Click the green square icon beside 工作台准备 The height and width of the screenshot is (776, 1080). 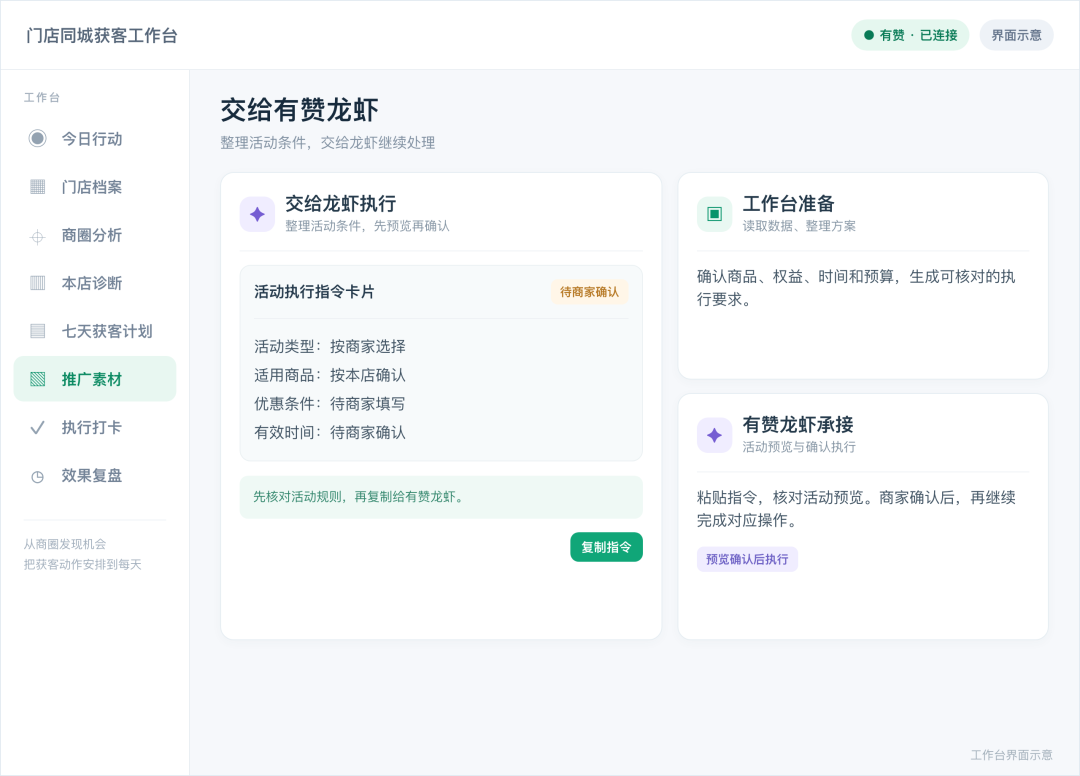(x=714, y=214)
